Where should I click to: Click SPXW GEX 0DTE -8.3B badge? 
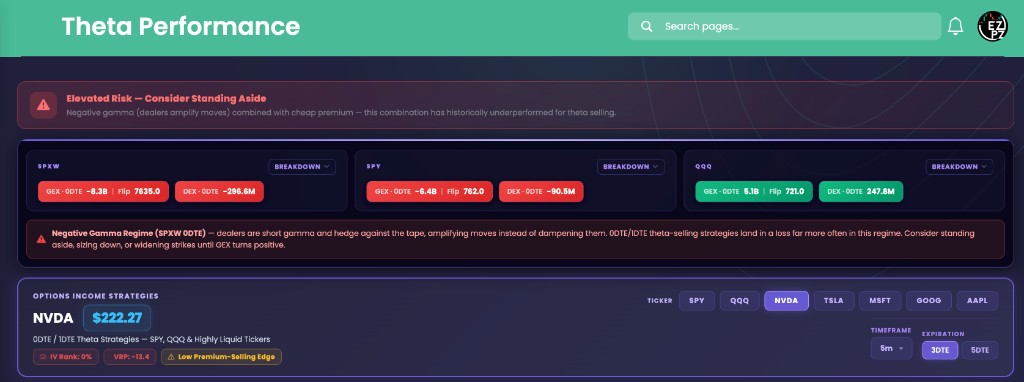104,191
